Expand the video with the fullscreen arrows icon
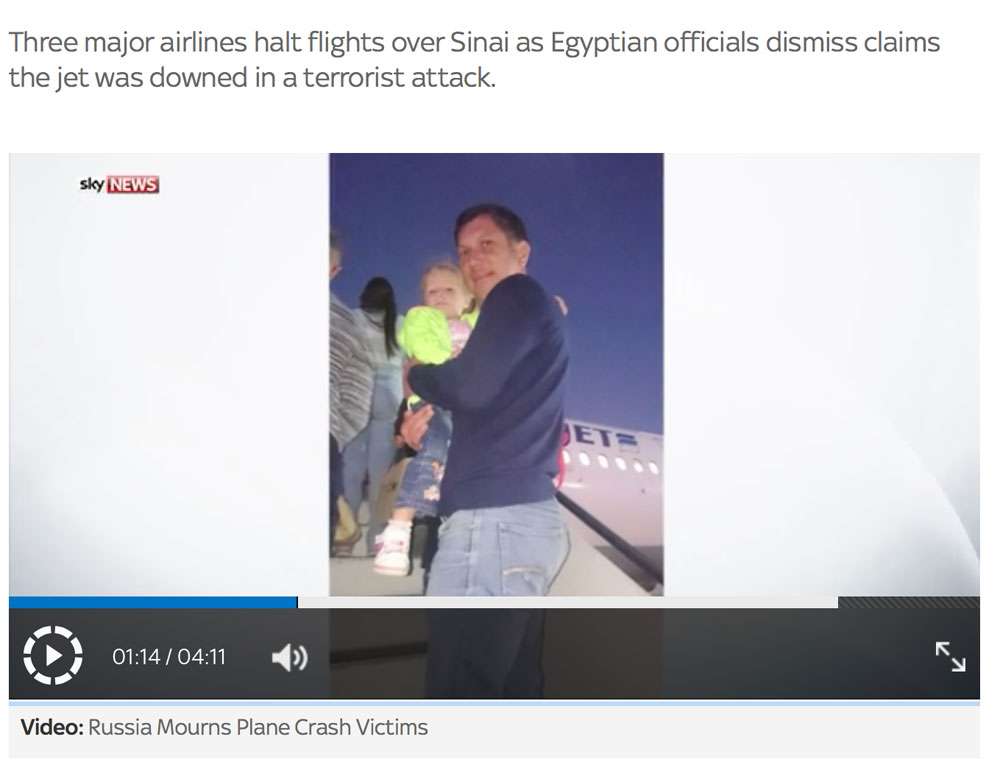Screen dimensions: 1000x759 click(x=950, y=656)
